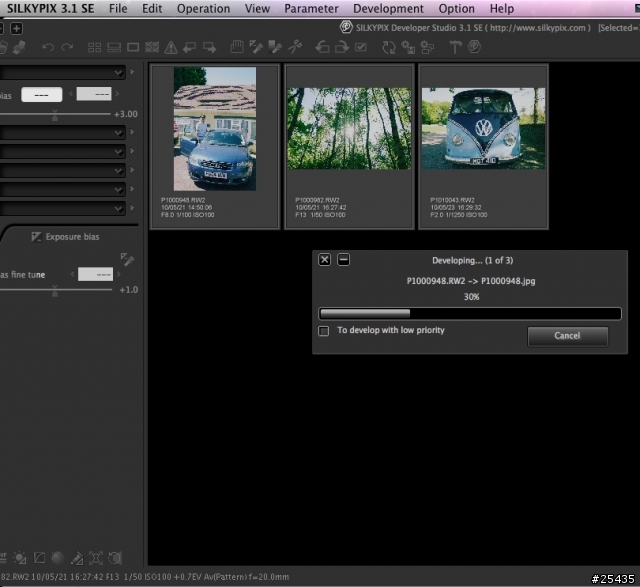The height and width of the screenshot is (587, 640).
Task: Close the Developing dialog with X button
Action: (x=324, y=260)
